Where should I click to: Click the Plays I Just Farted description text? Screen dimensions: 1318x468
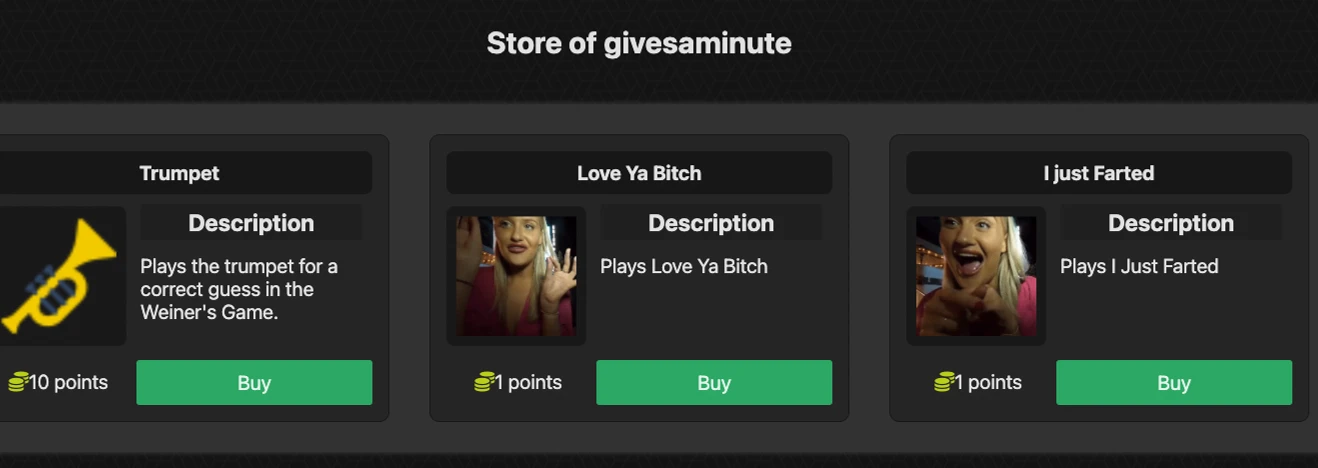[x=1139, y=266]
